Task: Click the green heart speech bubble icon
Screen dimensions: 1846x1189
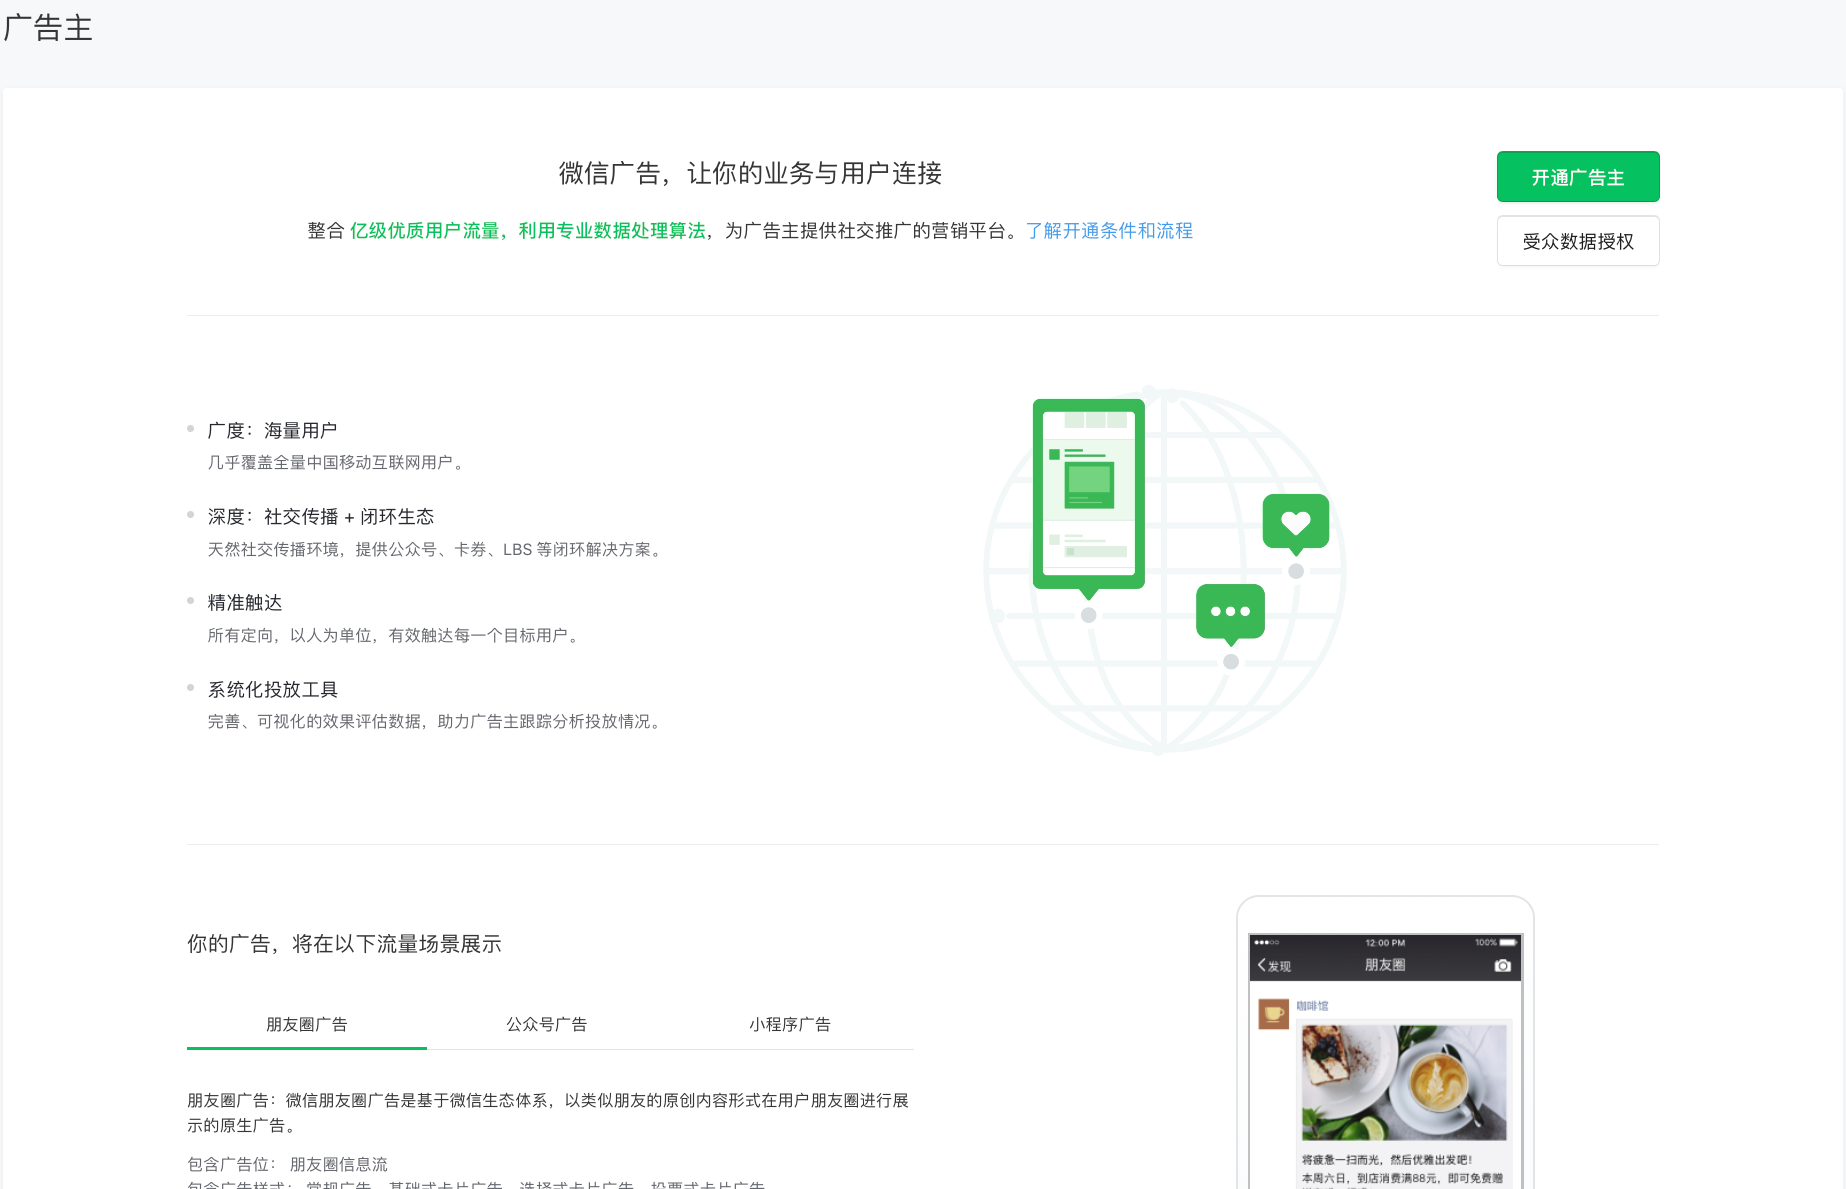Action: [1295, 521]
